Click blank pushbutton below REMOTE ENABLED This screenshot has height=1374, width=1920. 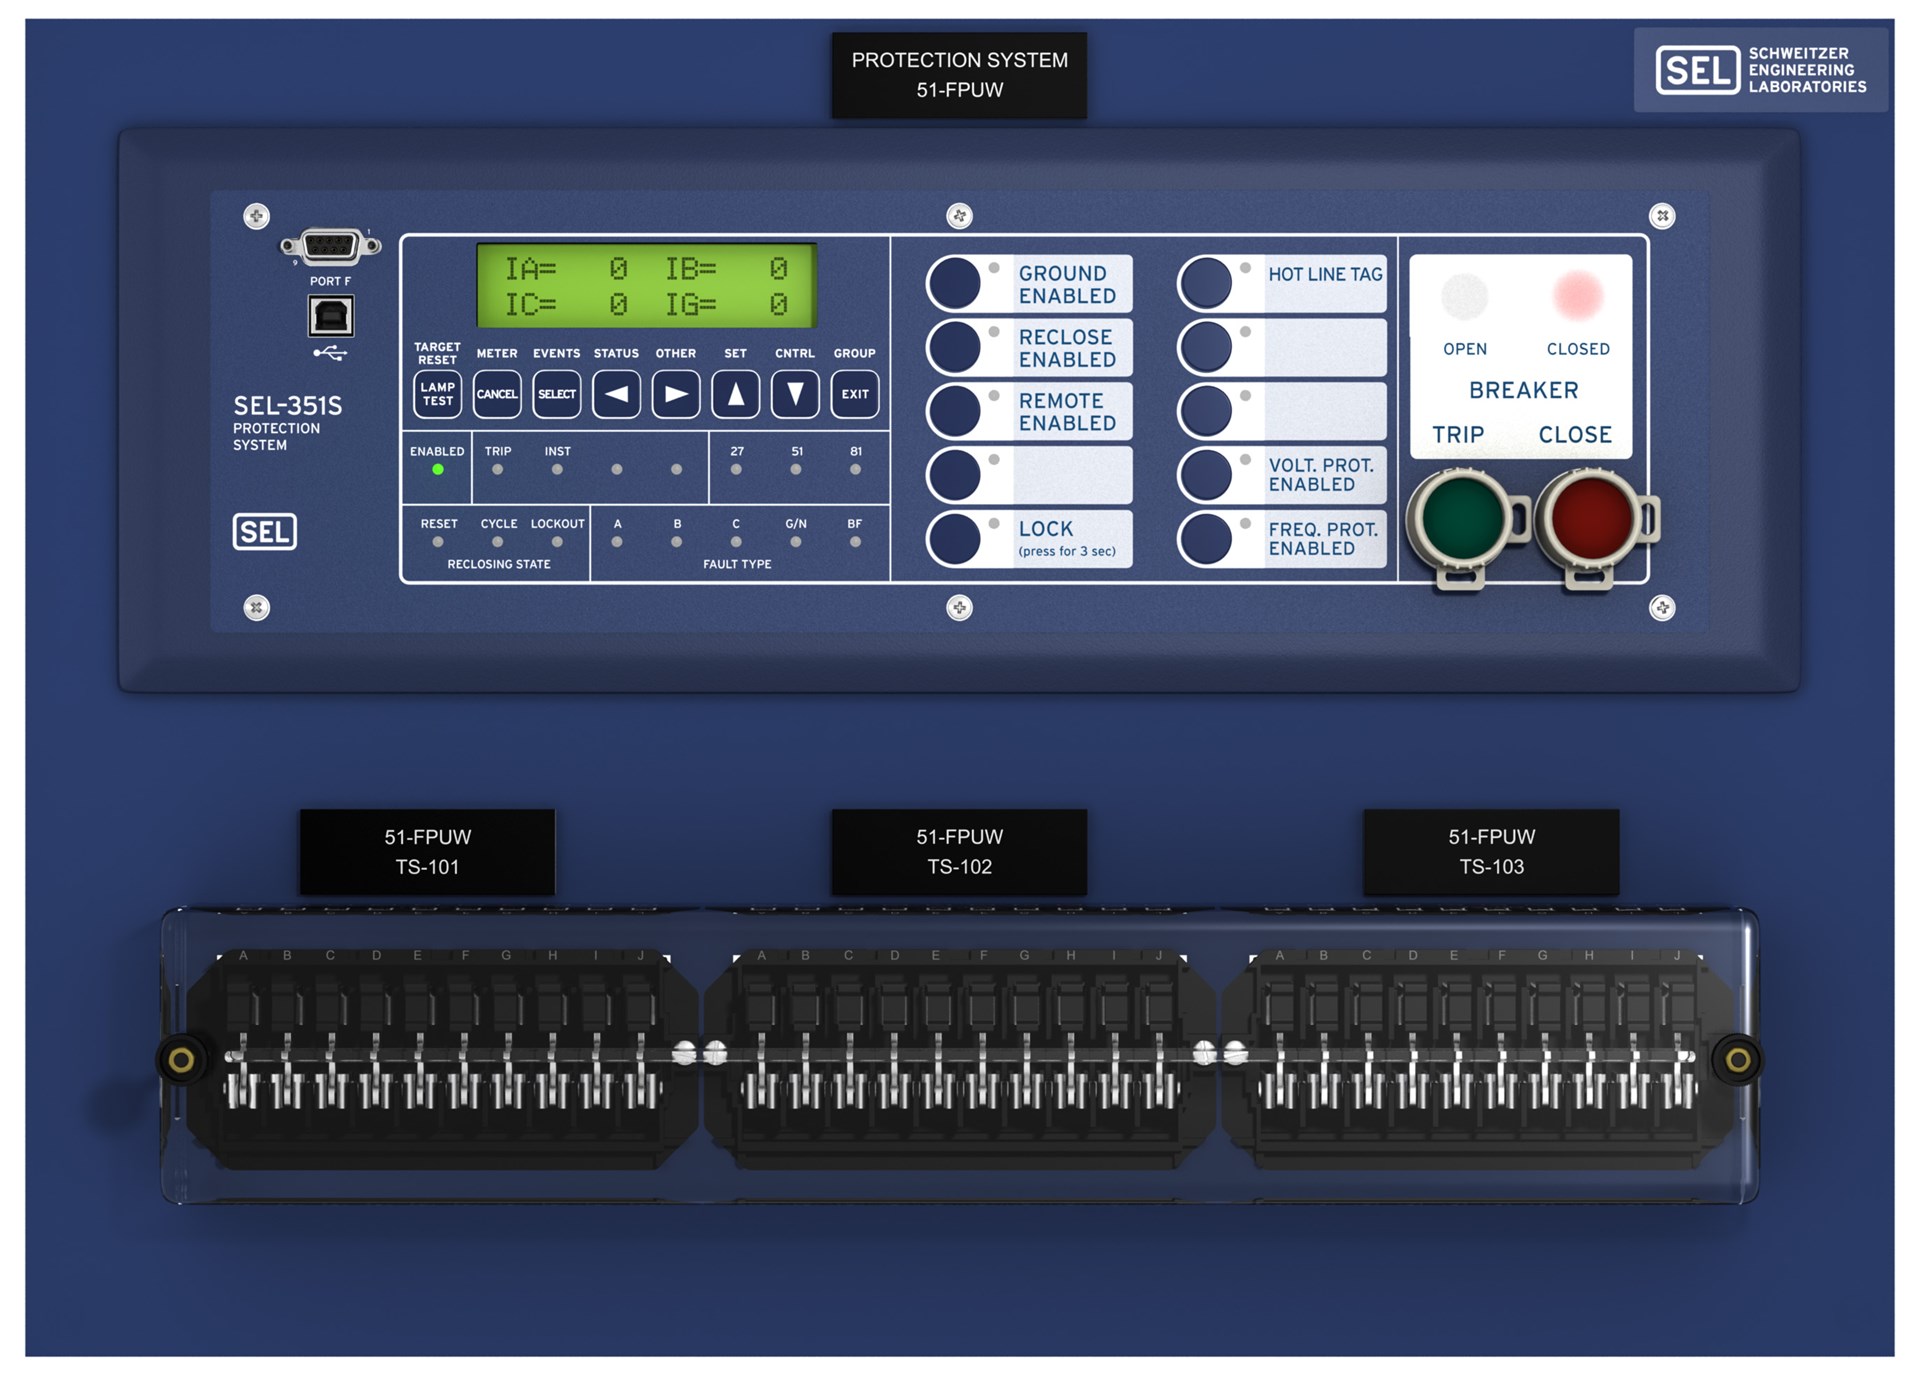point(954,475)
